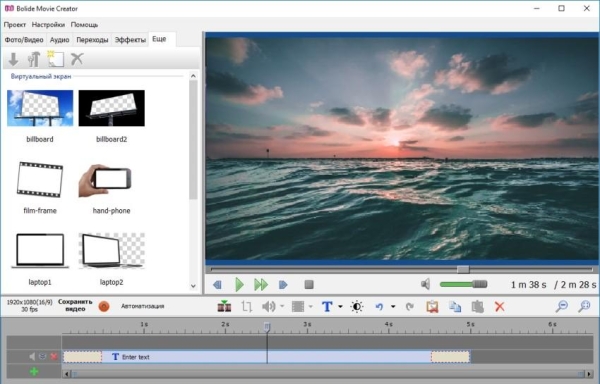Copy the selected clip
600x384 pixels.
(455, 306)
